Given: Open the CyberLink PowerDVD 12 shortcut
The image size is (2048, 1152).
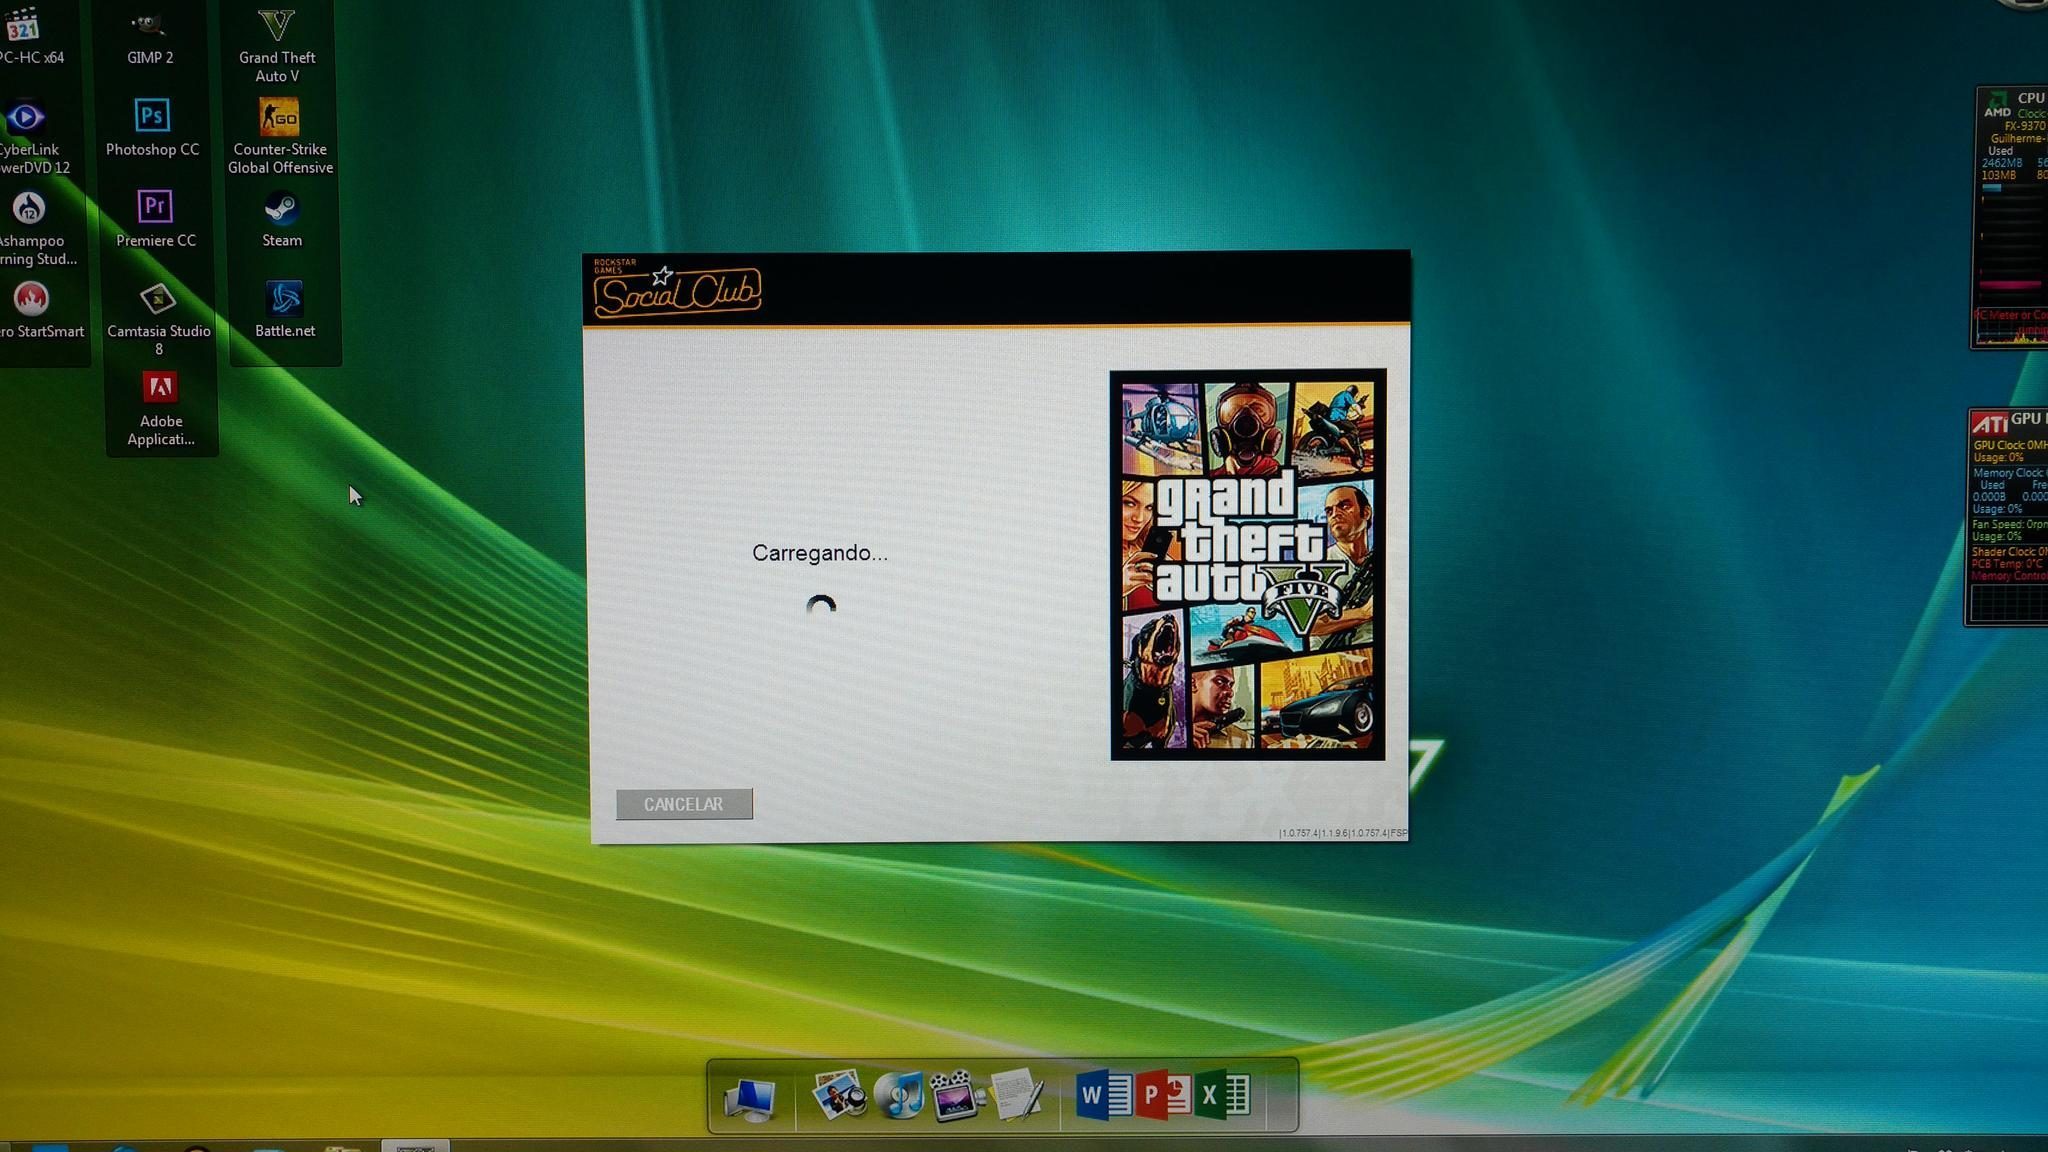Looking at the screenshot, I should [30, 137].
